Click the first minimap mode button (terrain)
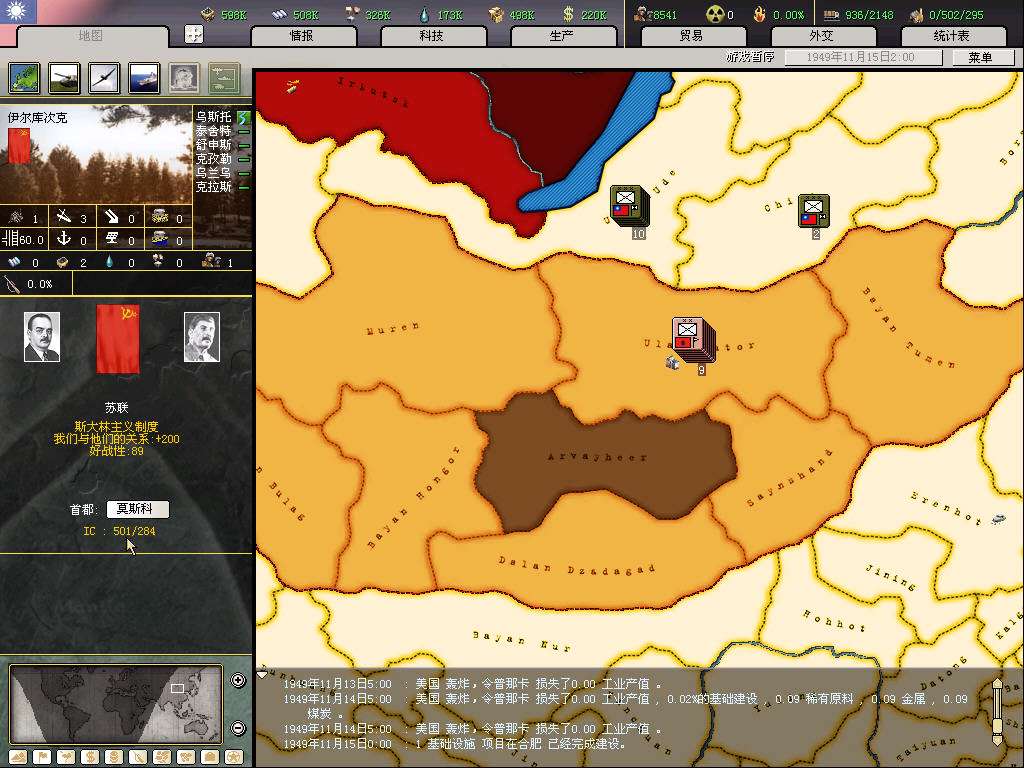 tap(18, 756)
